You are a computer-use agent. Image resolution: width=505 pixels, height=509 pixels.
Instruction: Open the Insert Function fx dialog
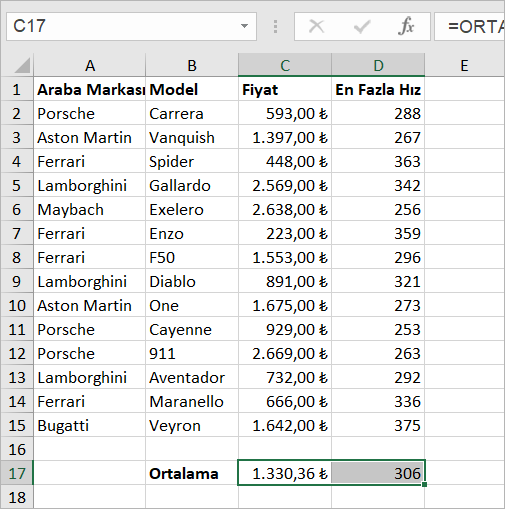pos(406,26)
